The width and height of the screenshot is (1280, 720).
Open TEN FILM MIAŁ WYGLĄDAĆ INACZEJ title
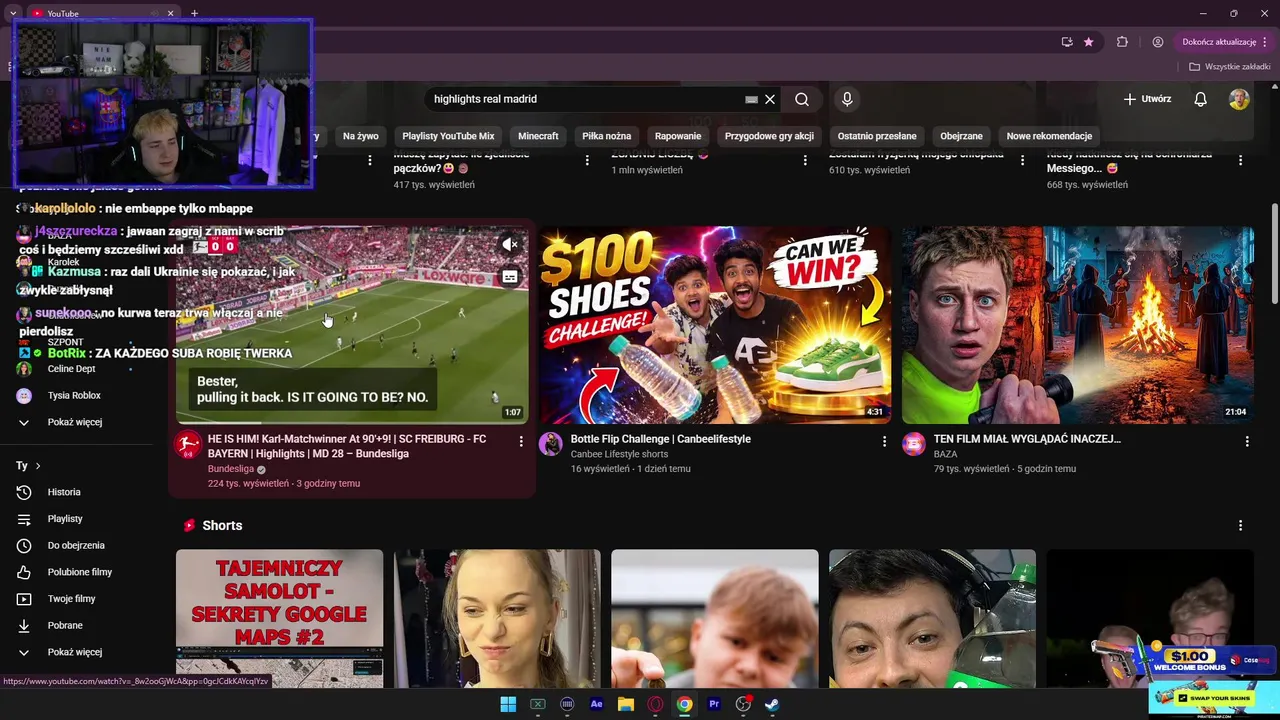pos(1027,439)
